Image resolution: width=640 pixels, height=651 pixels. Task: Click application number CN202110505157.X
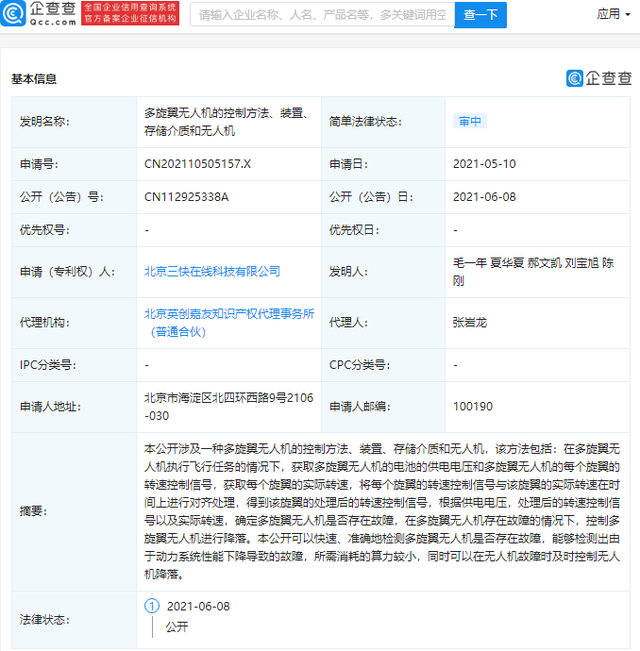[198, 163]
